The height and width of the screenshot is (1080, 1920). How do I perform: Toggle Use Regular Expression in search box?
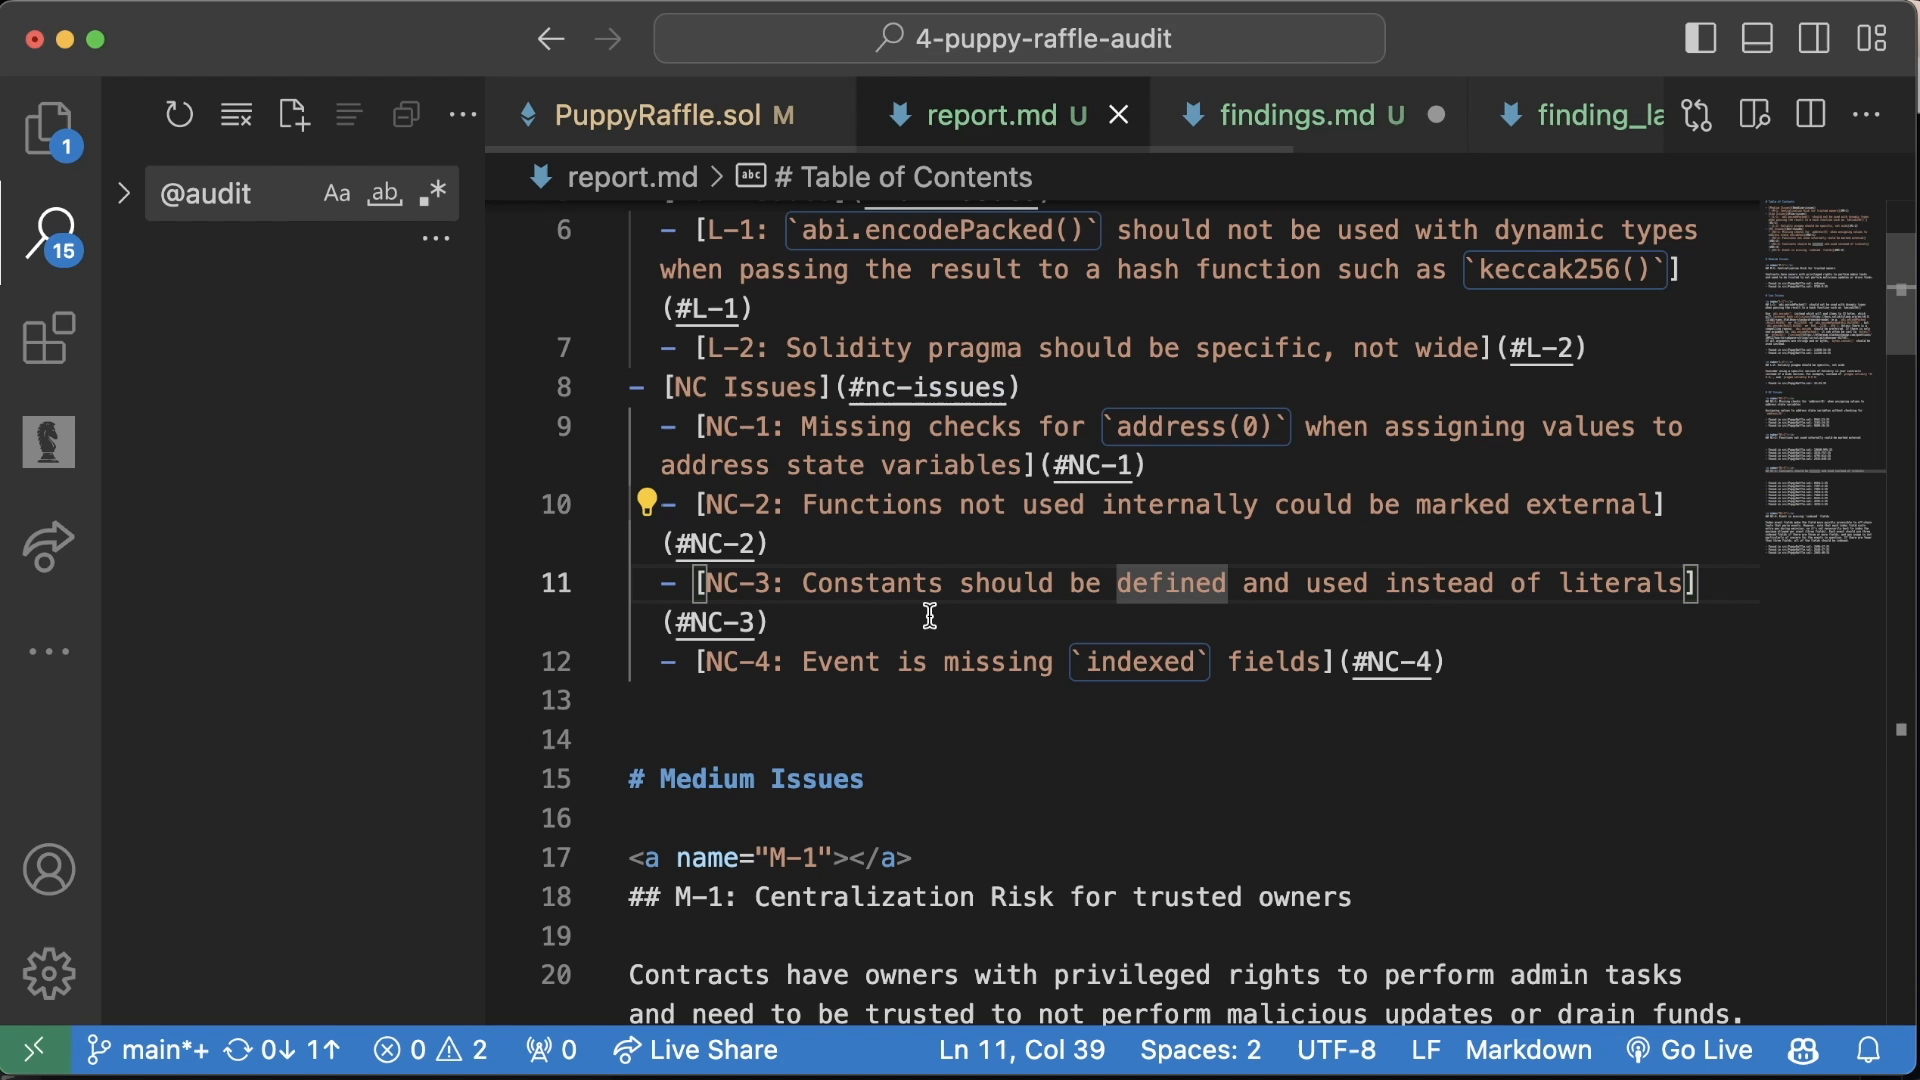tap(433, 193)
